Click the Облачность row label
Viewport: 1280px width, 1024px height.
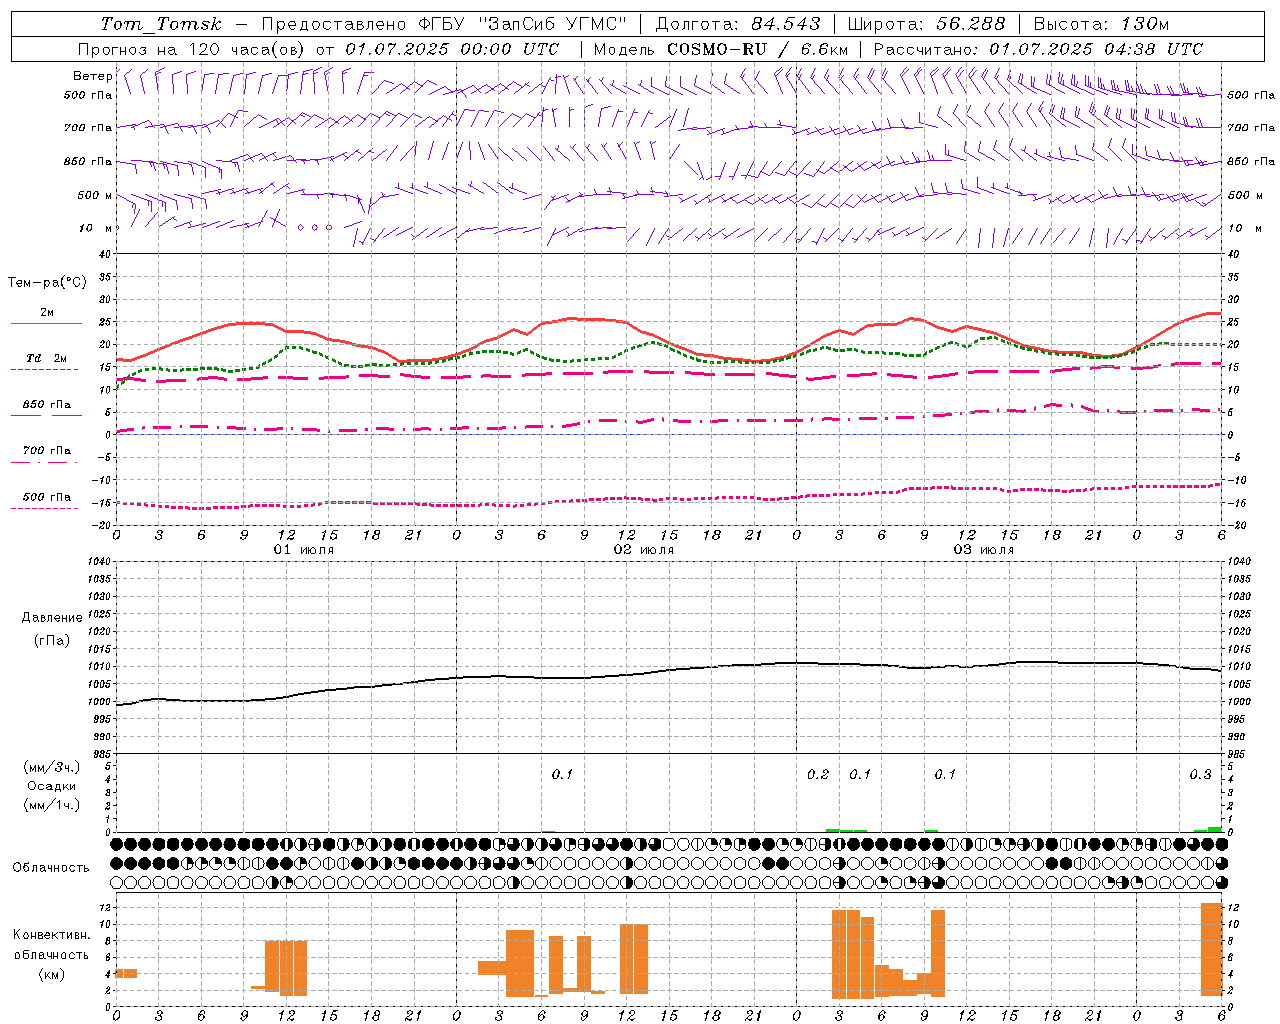[x=51, y=868]
